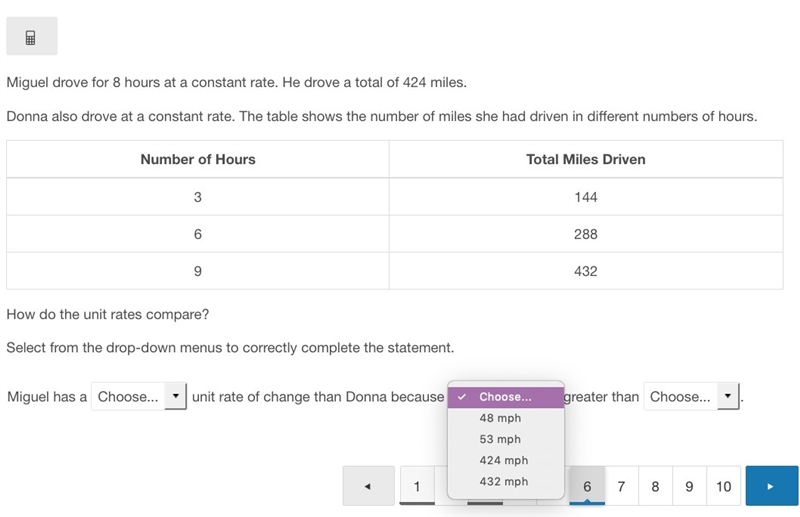
Task: Advance with the blue next arrow
Action: [771, 486]
